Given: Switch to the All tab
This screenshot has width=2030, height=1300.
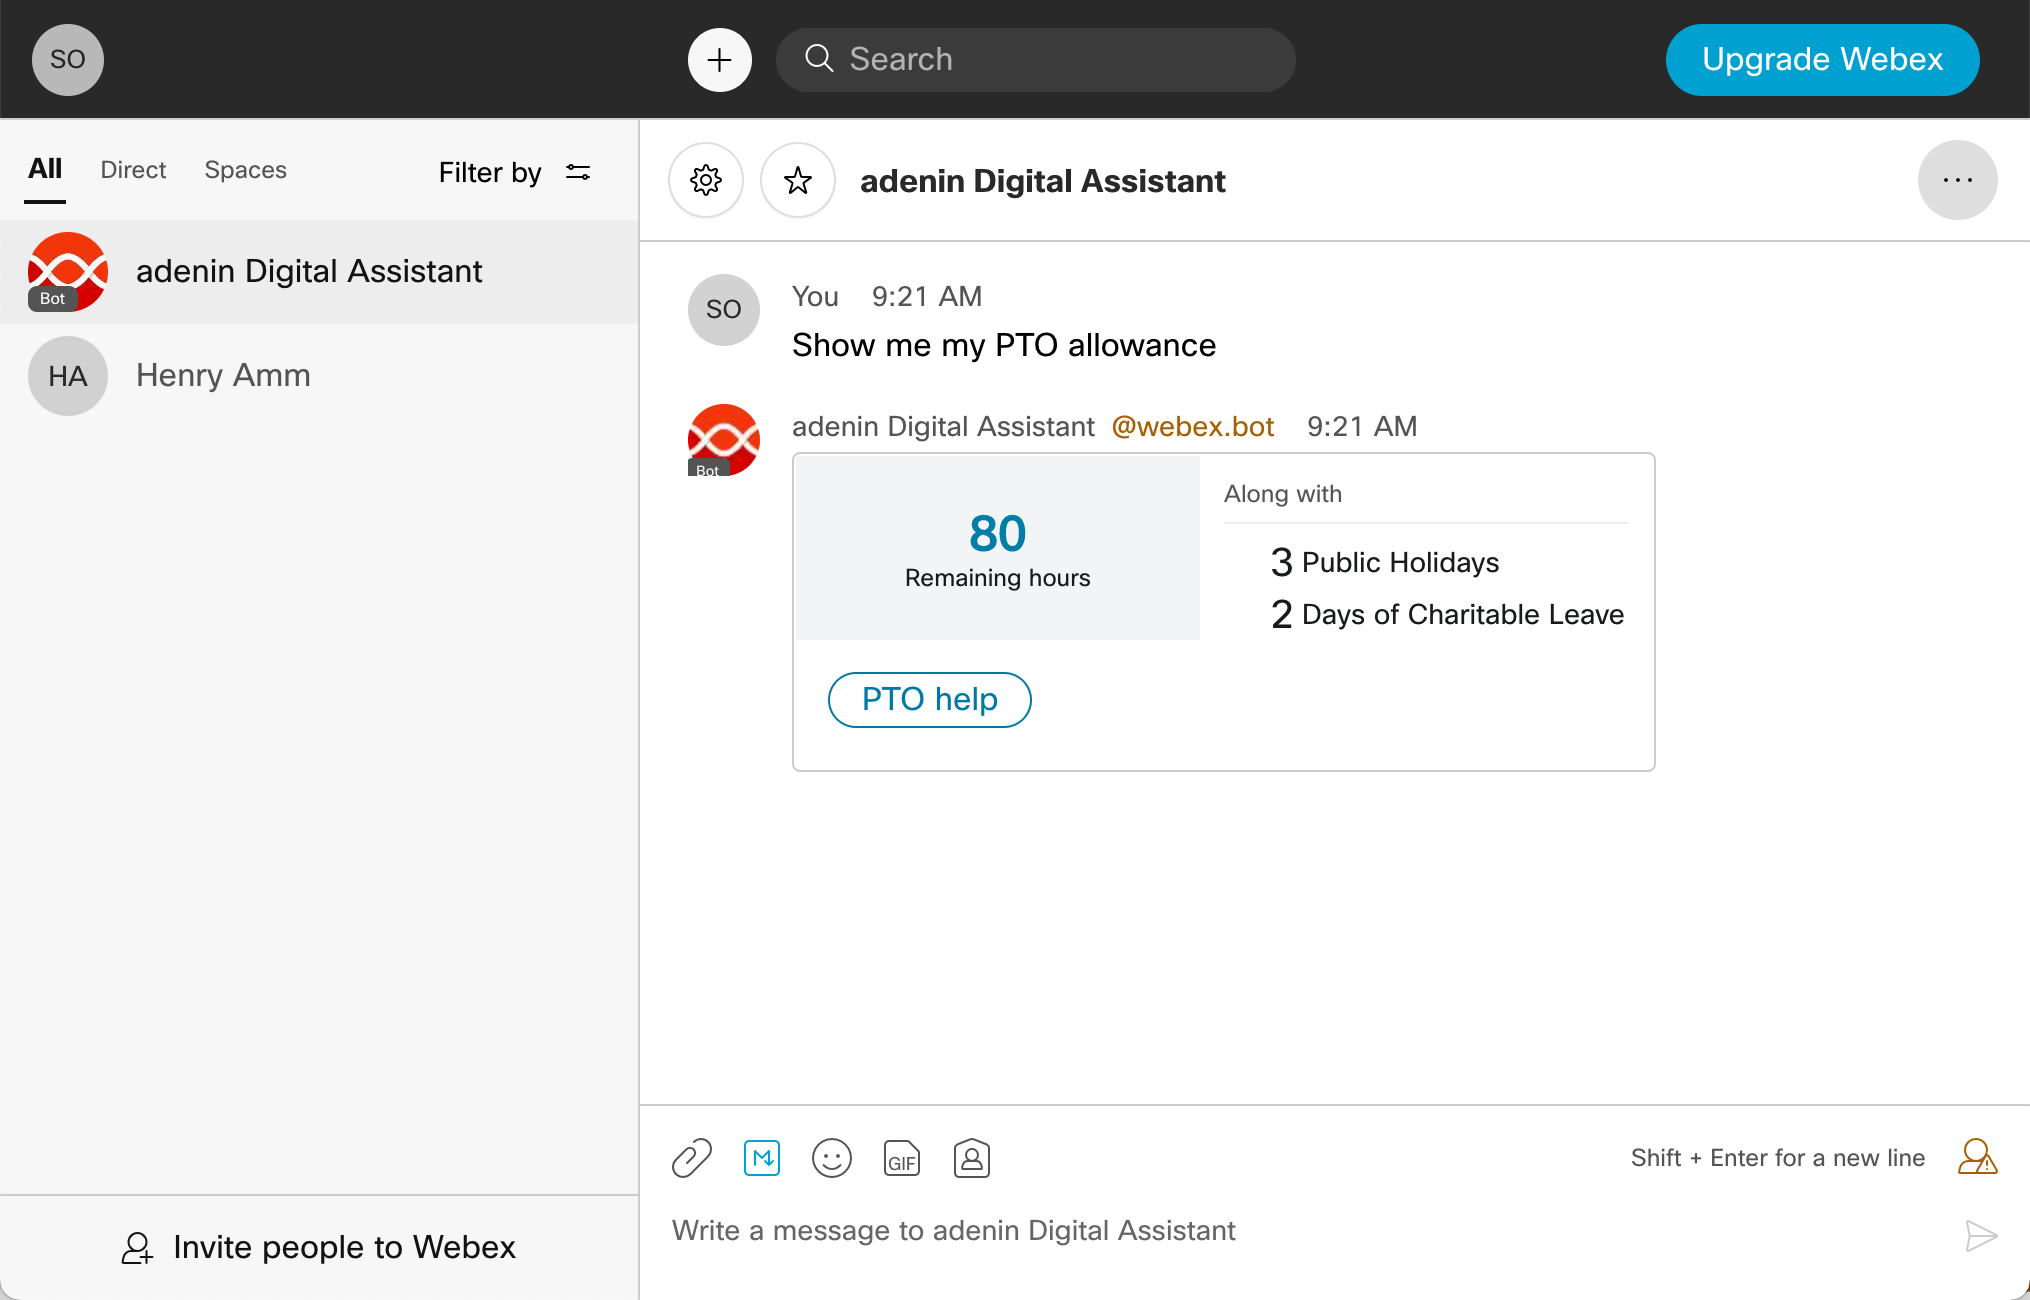Looking at the screenshot, I should pos(45,169).
